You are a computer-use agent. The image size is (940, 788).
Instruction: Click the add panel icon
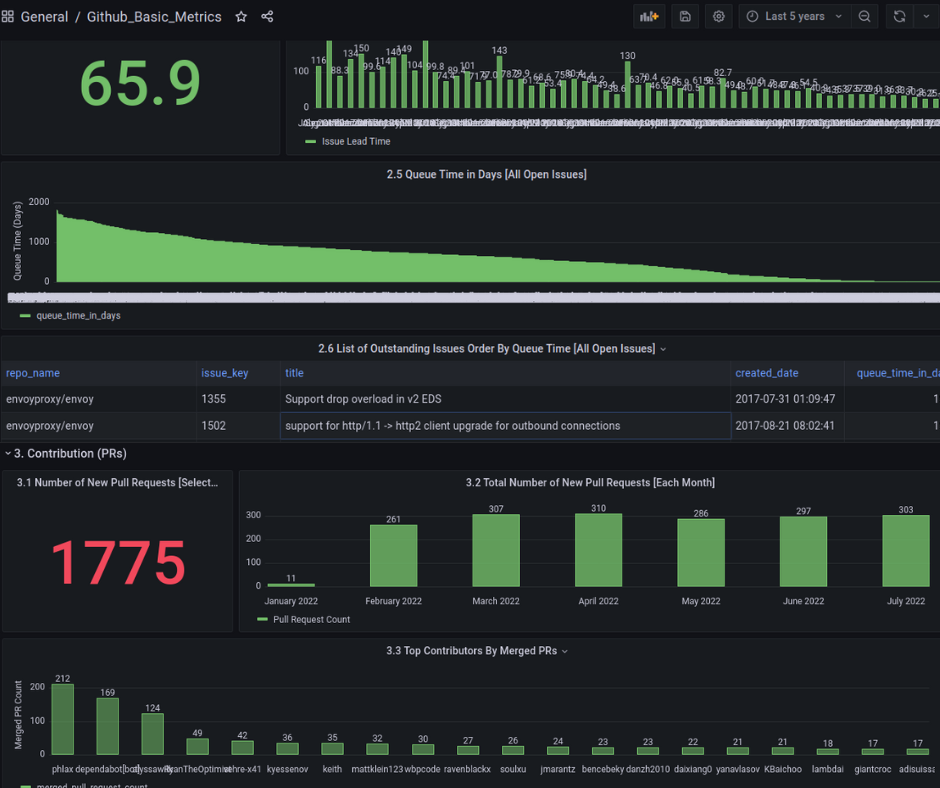(x=647, y=16)
